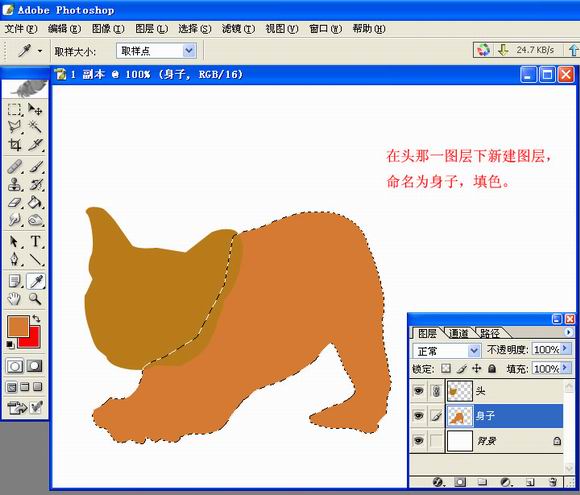Select the Hand tool
This screenshot has width=580, height=495.
click(x=14, y=299)
